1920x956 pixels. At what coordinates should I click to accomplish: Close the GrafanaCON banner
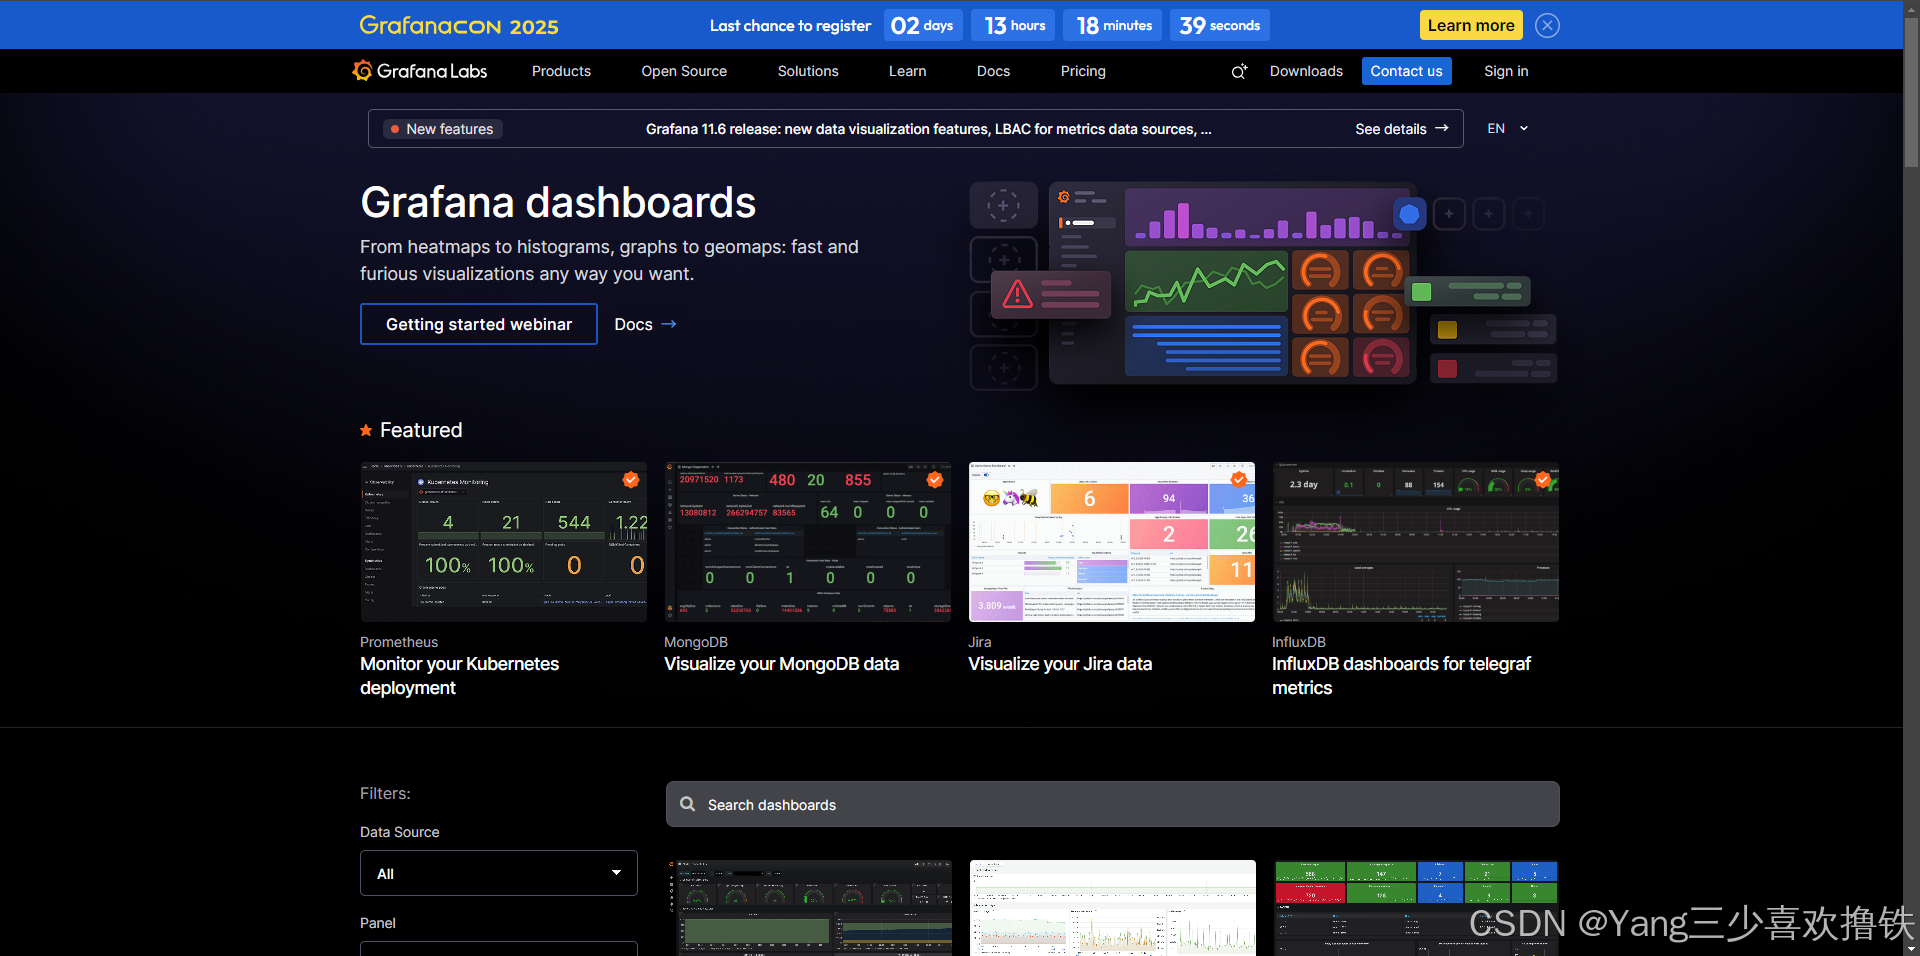(1547, 26)
